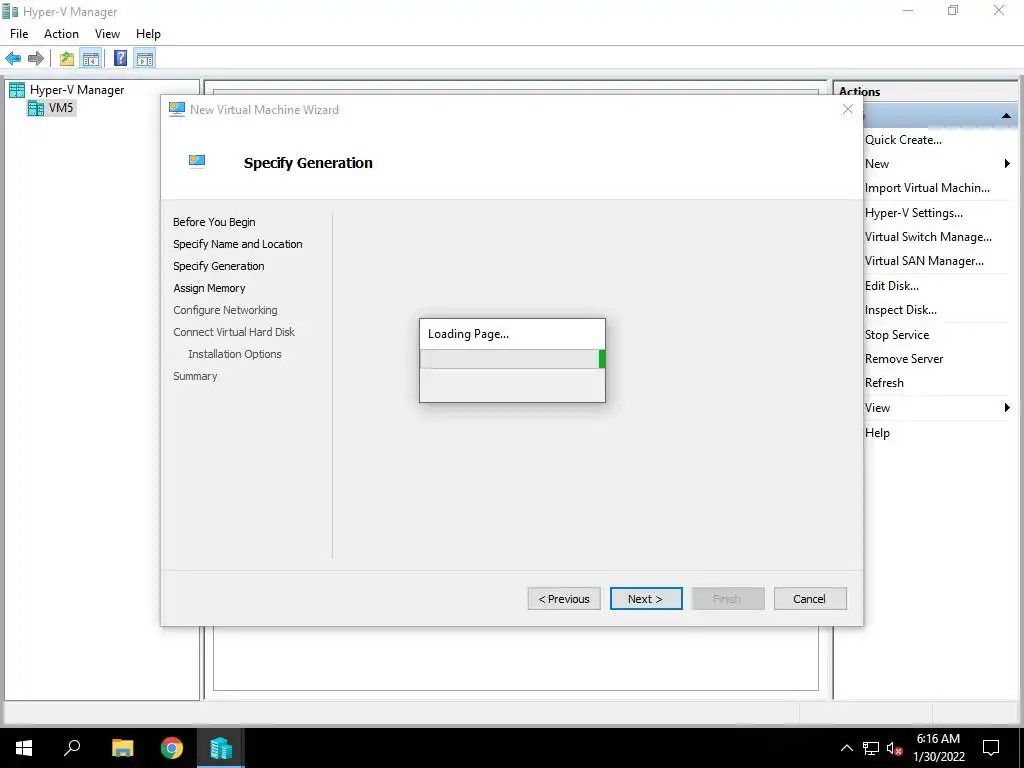Click the Up One Level folder icon
The image size is (1024, 768).
[x=67, y=59]
